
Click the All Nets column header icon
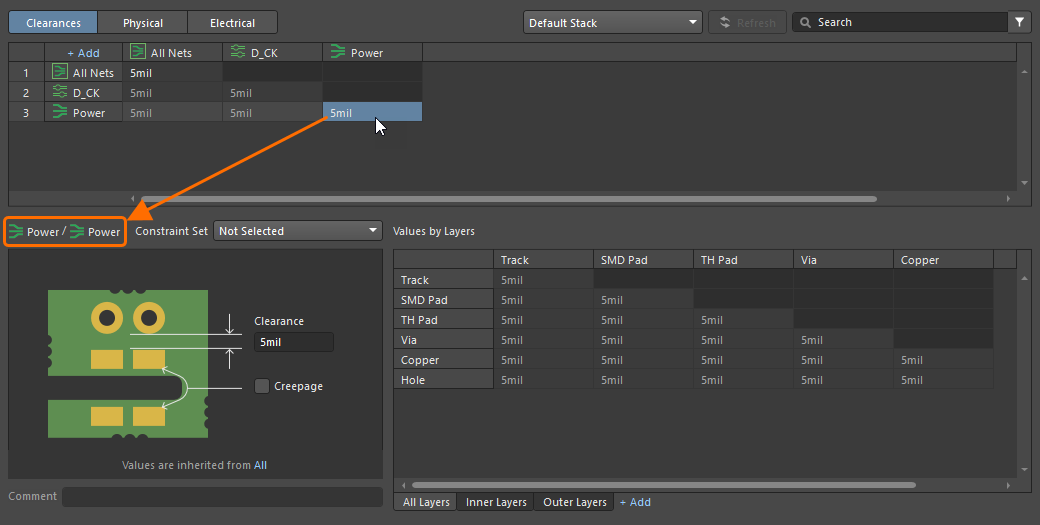pyautogui.click(x=138, y=53)
